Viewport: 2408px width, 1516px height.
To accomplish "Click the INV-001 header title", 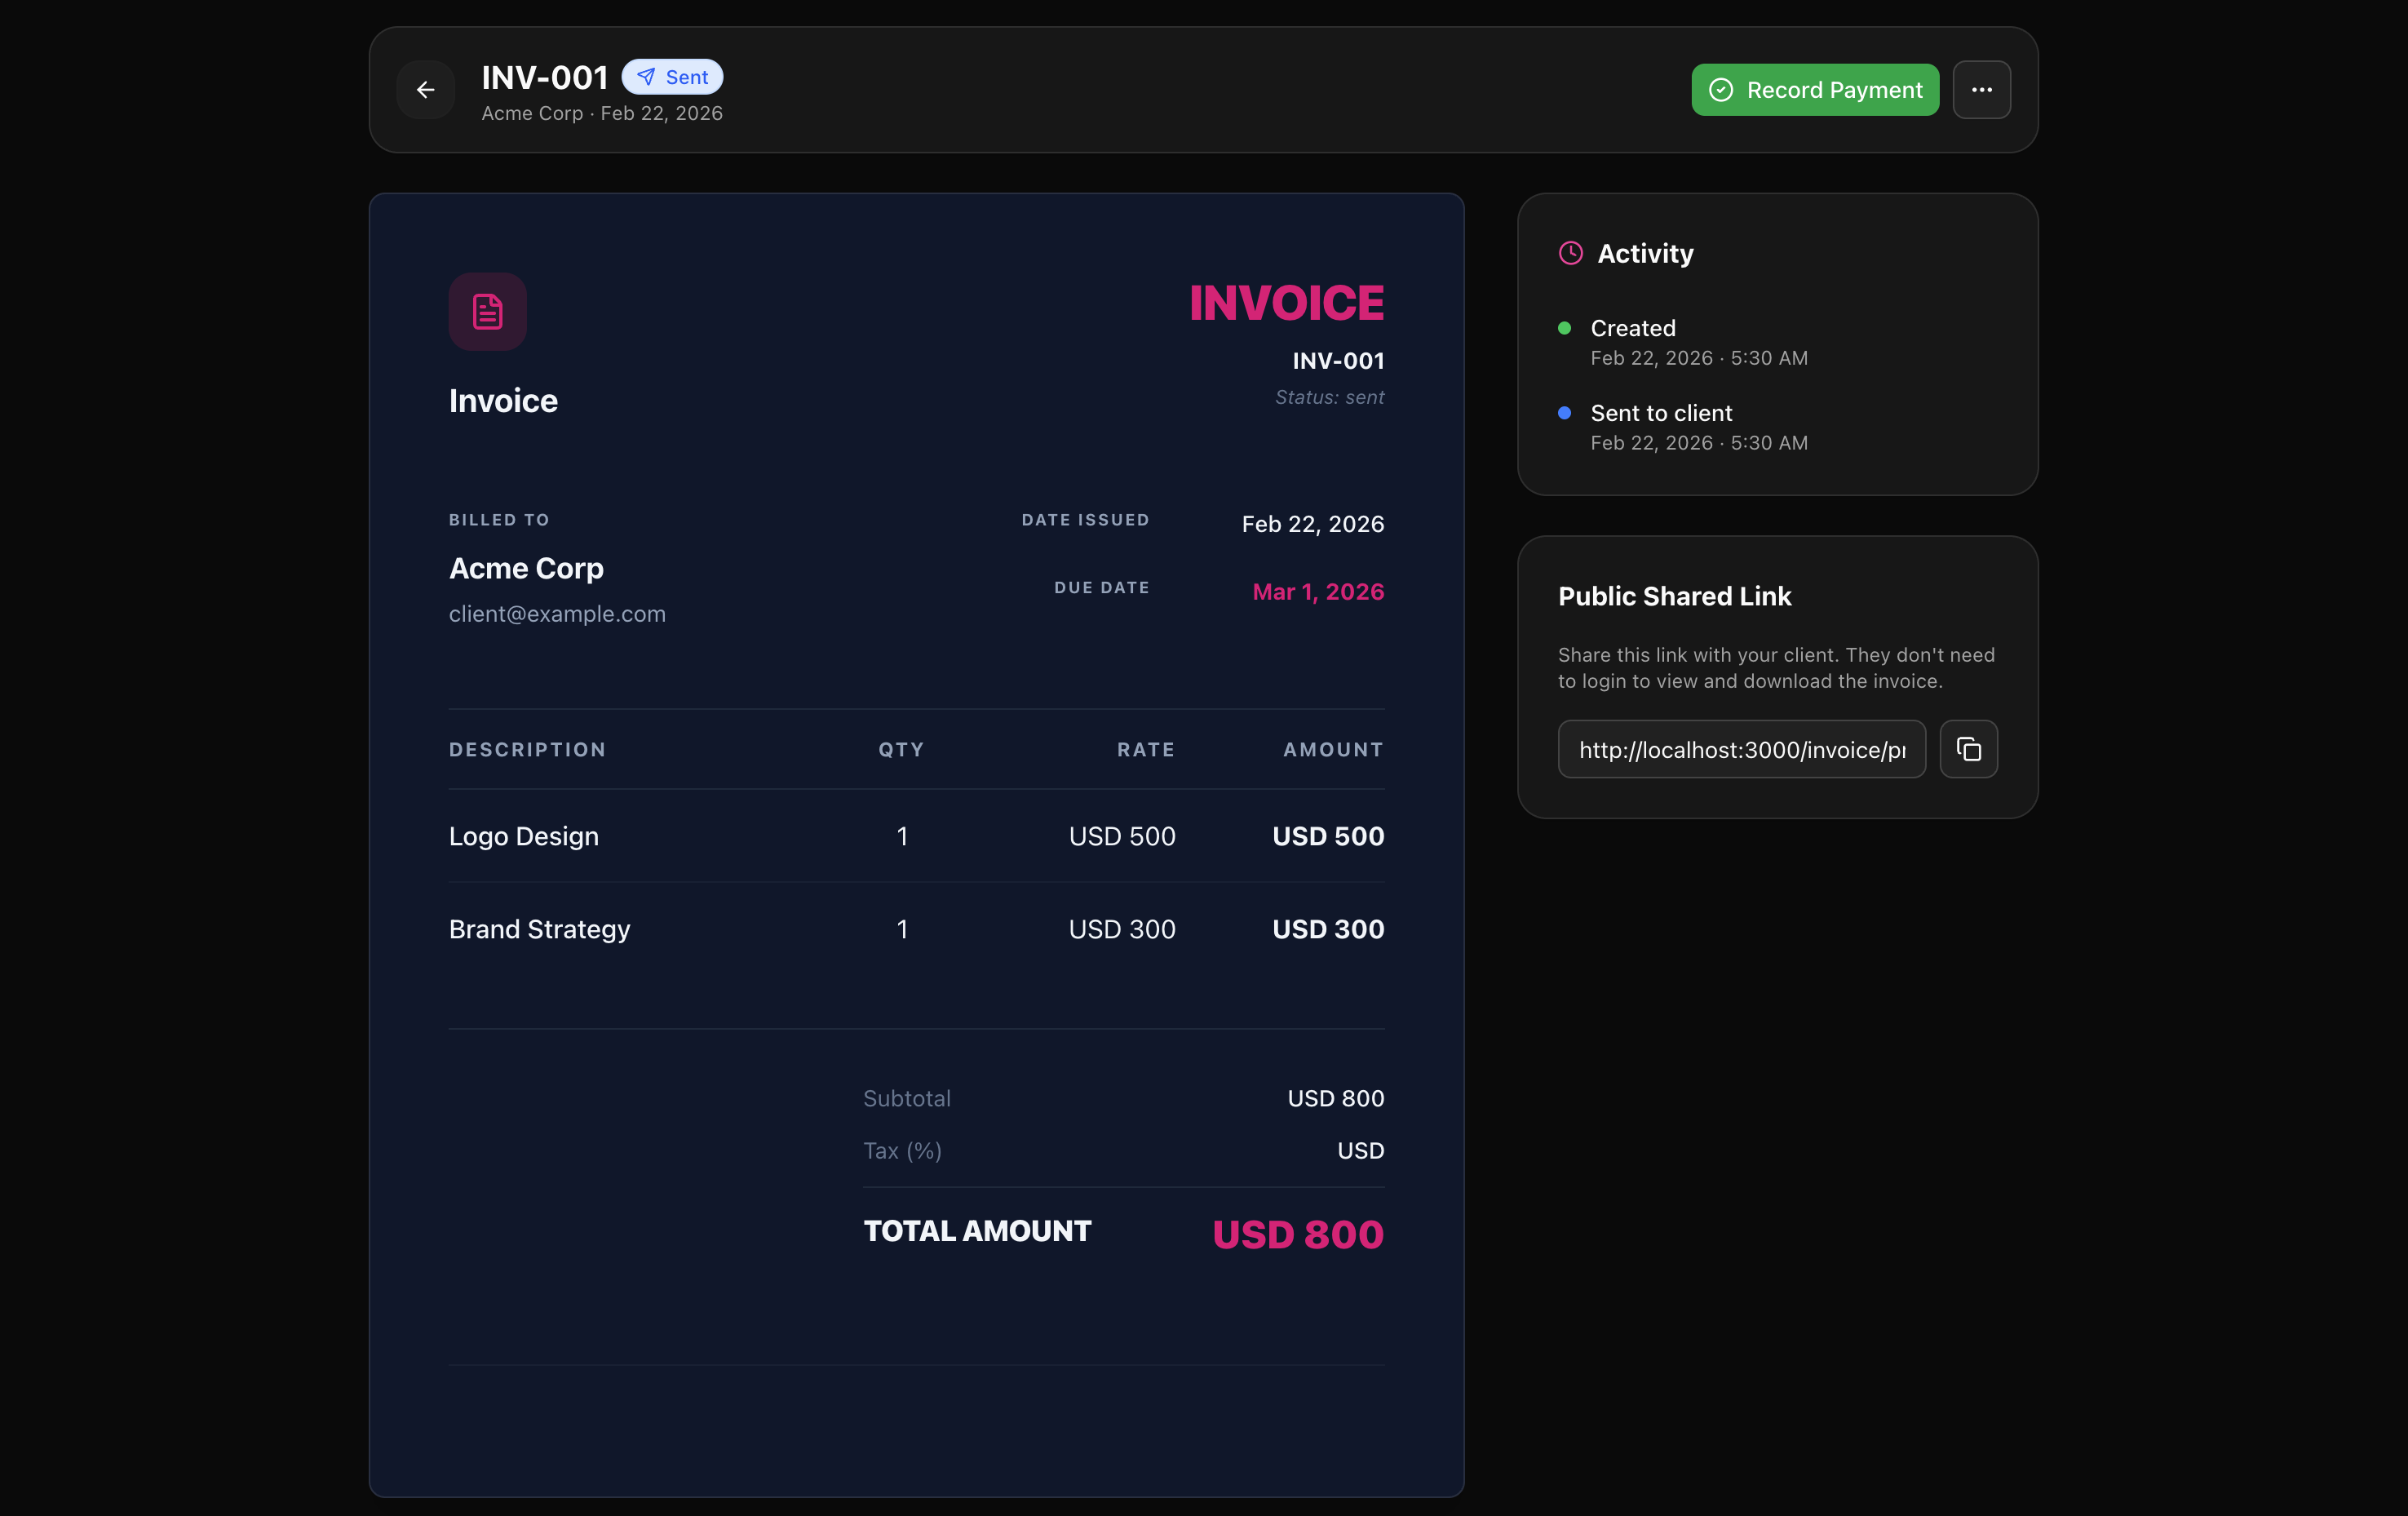I will click(544, 77).
